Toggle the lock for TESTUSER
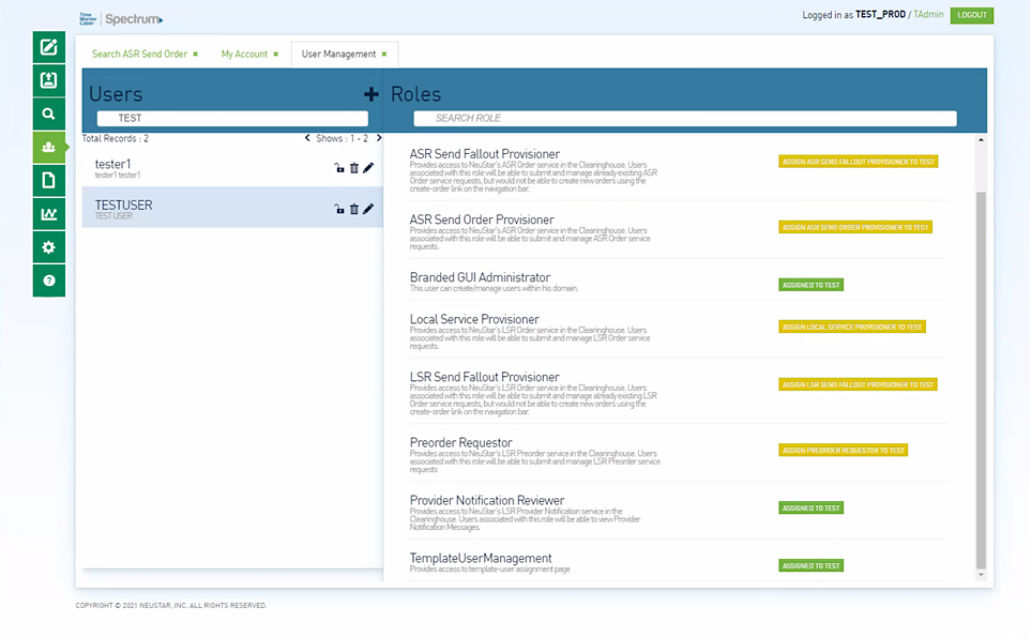The image size is (1030, 637). click(340, 209)
